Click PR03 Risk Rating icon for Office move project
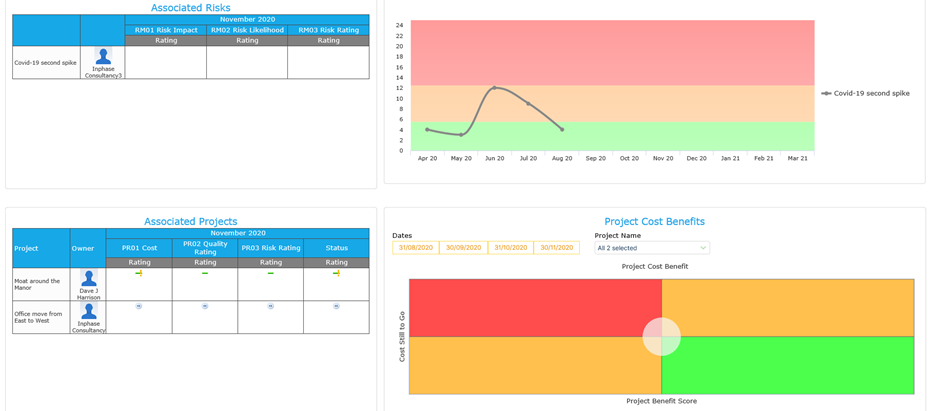This screenshot has width=940, height=411. point(270,306)
